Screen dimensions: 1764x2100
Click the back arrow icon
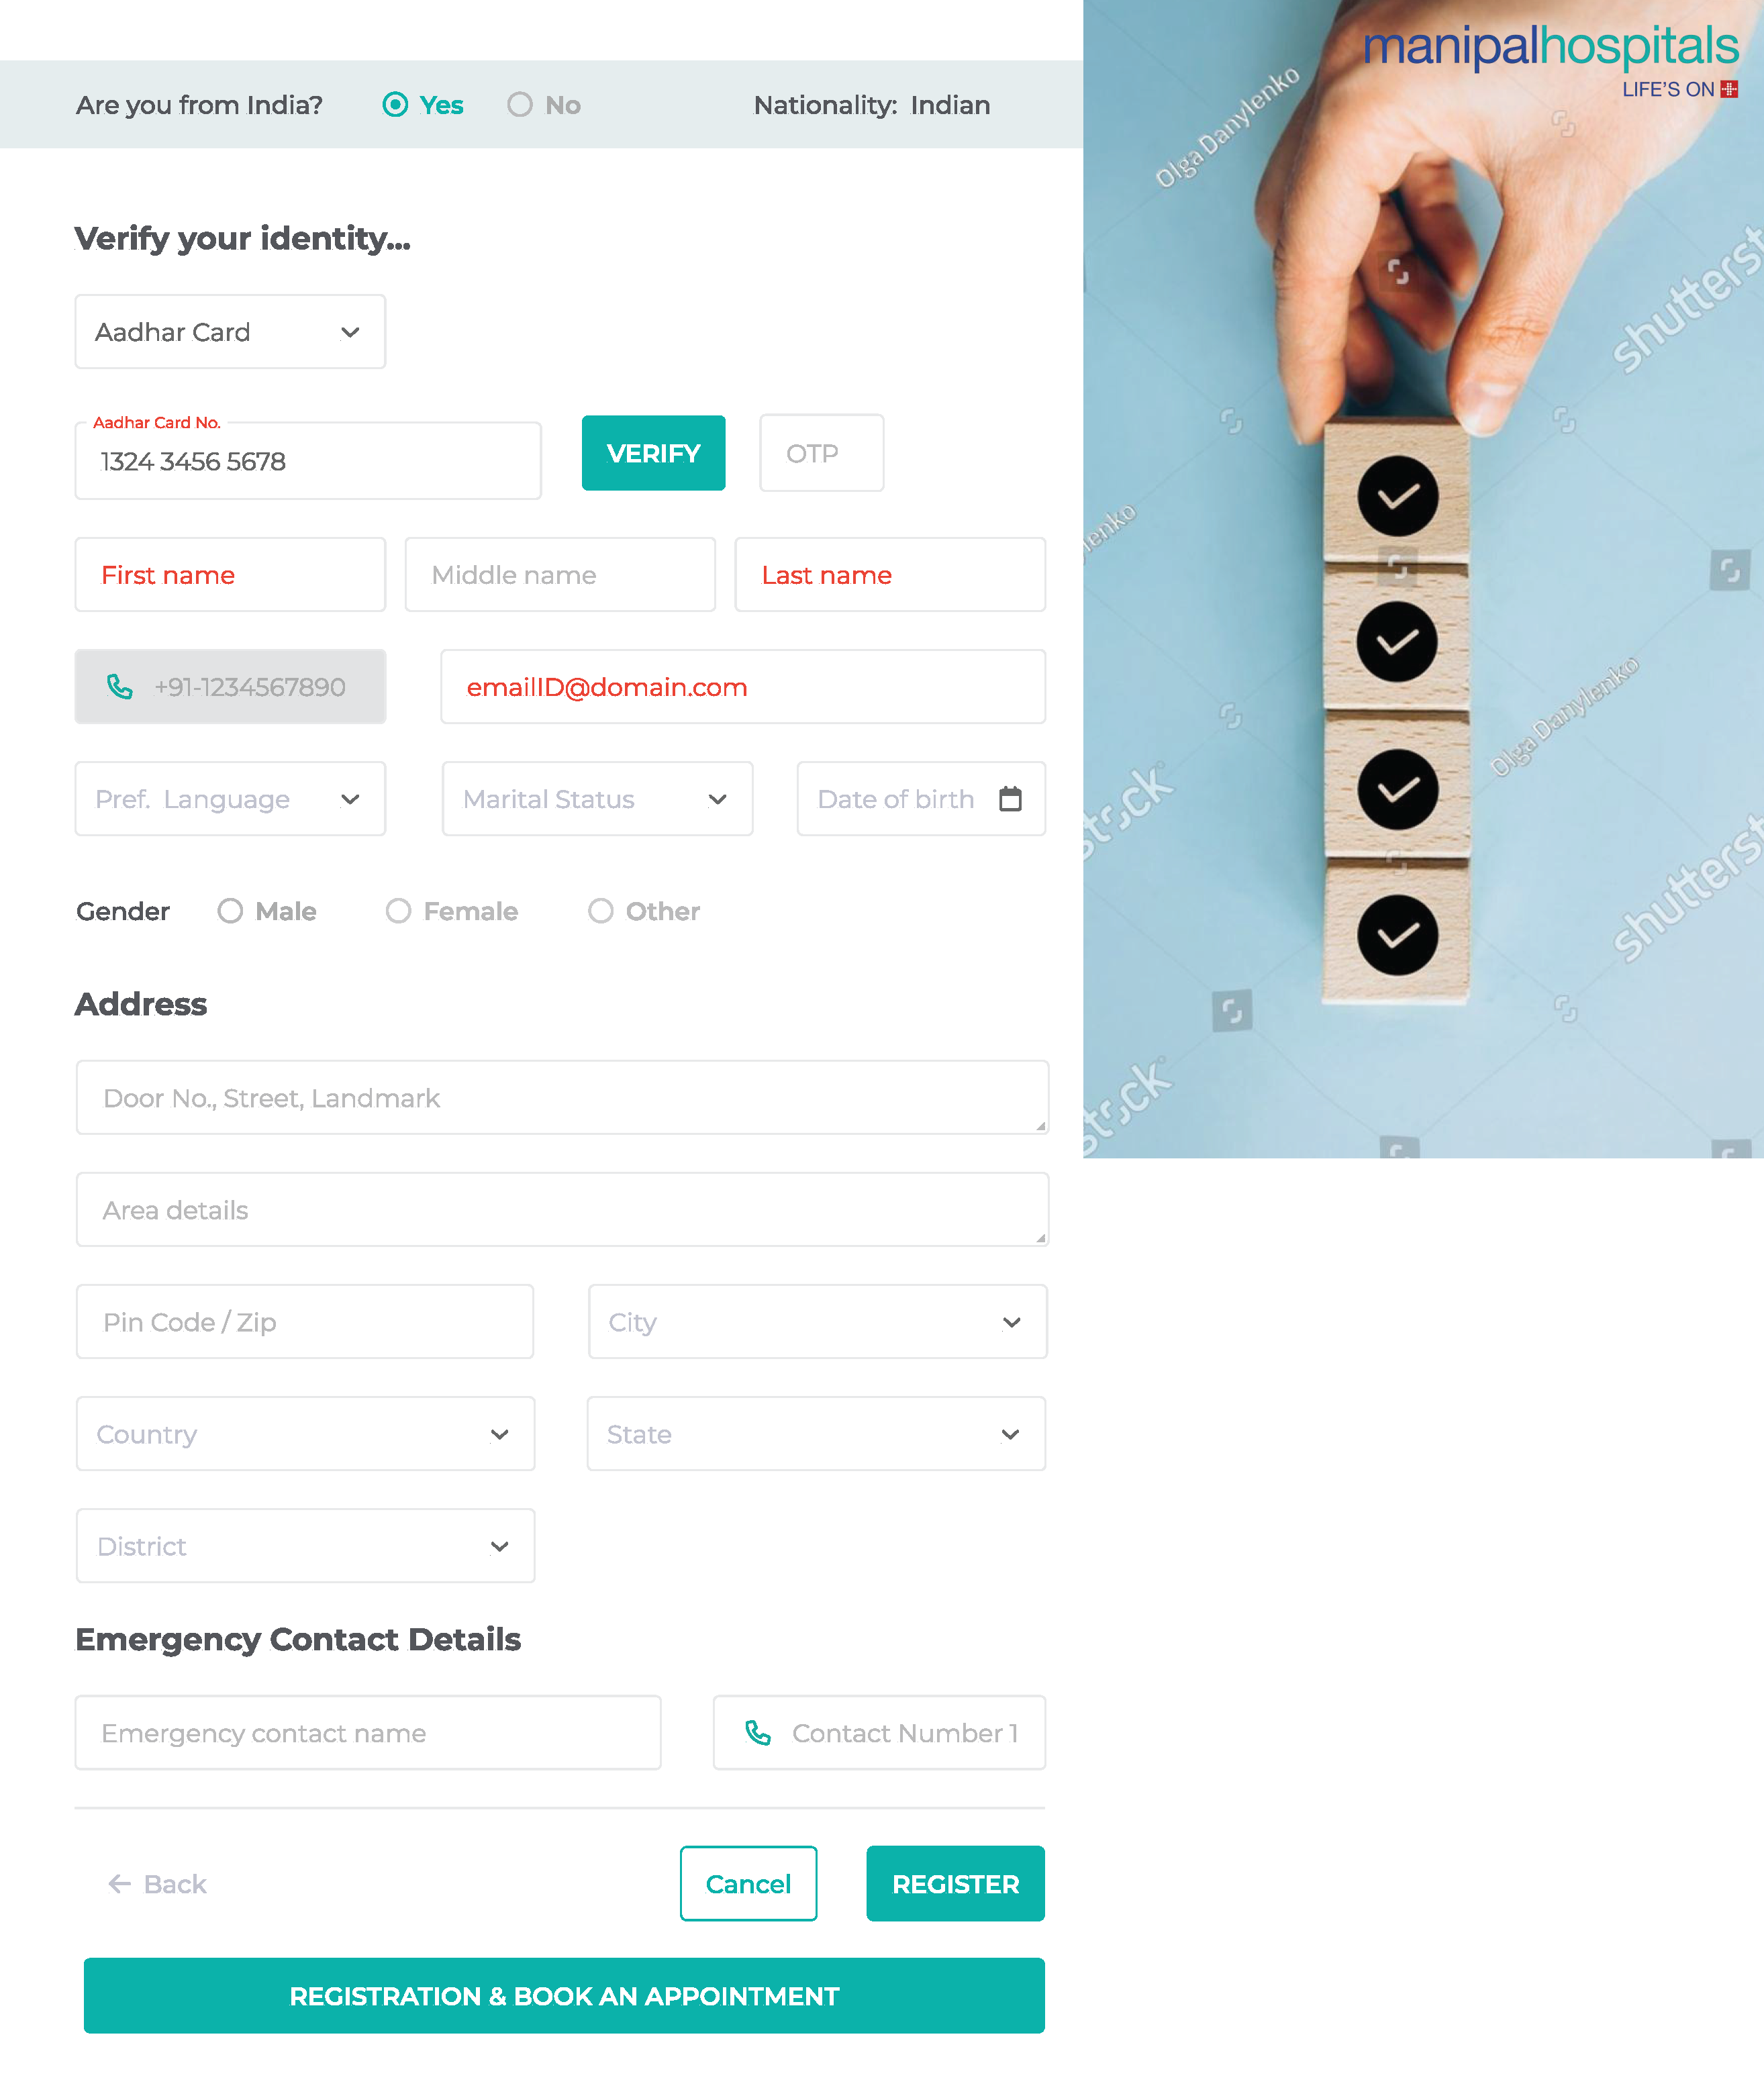click(120, 1884)
